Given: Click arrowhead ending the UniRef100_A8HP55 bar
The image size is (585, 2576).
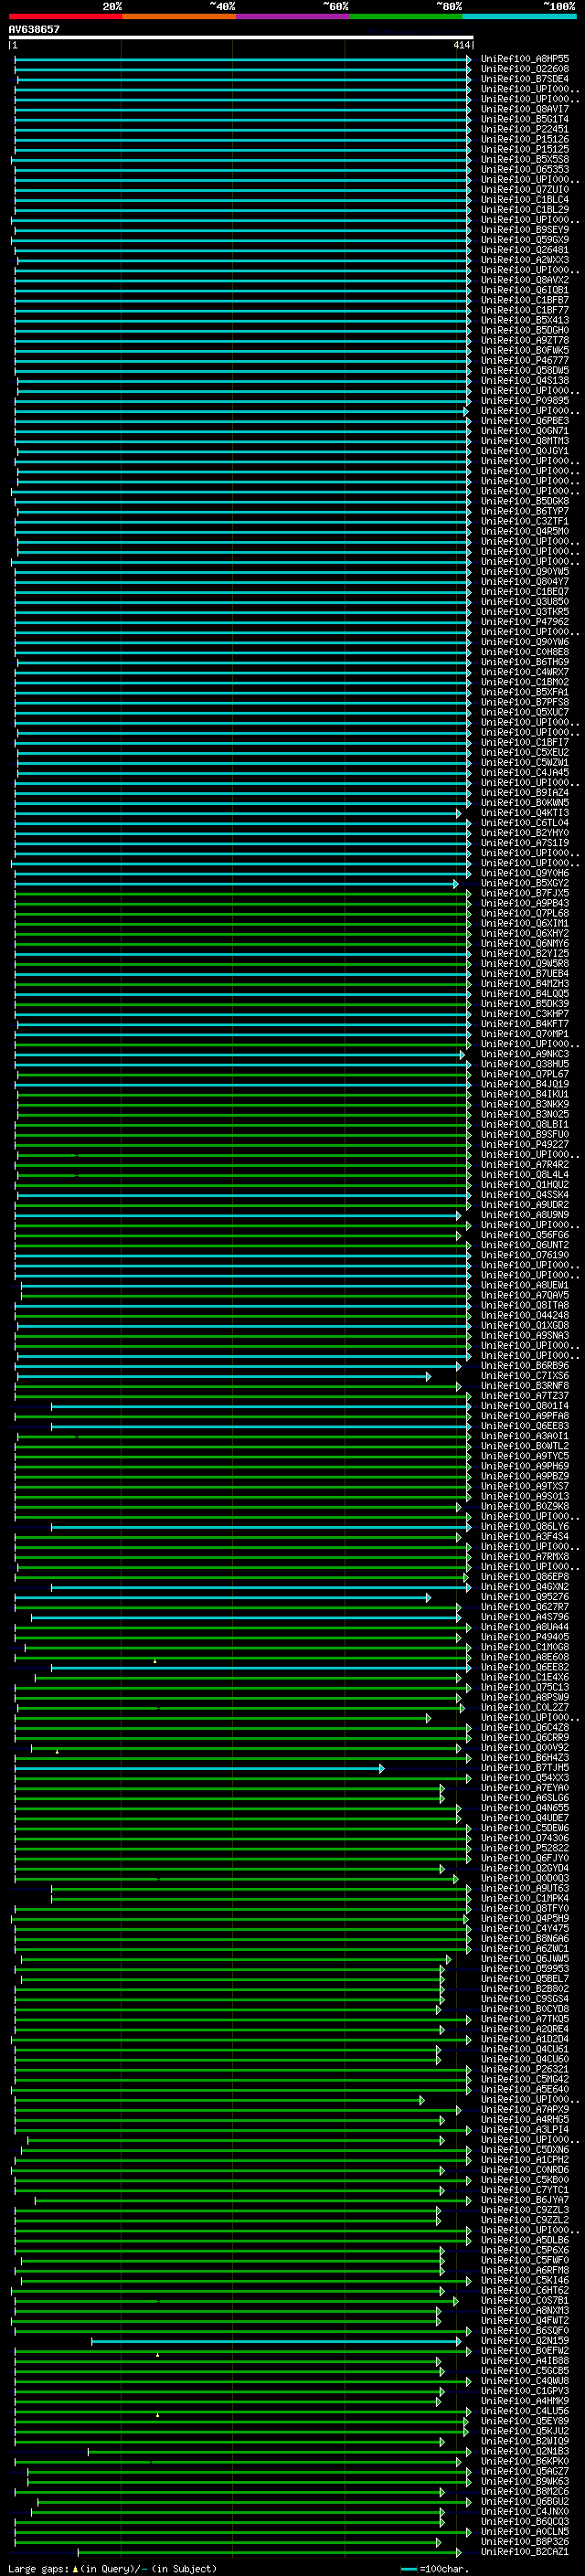Looking at the screenshot, I should (468, 60).
